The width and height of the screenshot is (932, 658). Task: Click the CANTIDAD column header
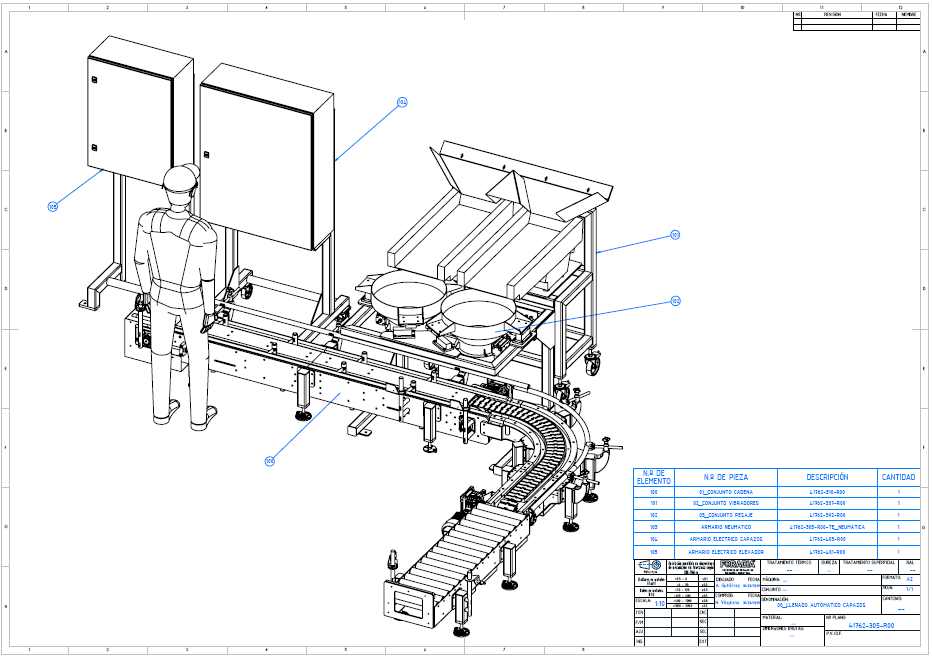pos(897,477)
